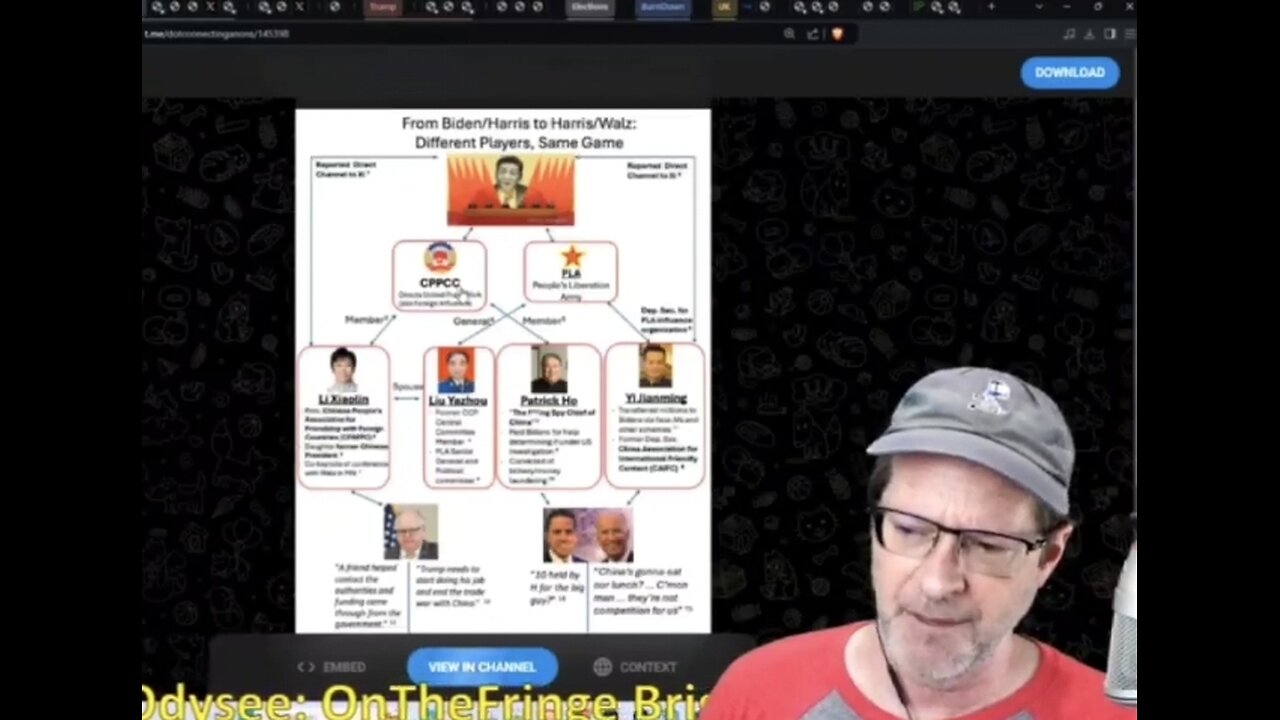Click the CONTEXT link below the post
1280x720 pixels.
[648, 667]
